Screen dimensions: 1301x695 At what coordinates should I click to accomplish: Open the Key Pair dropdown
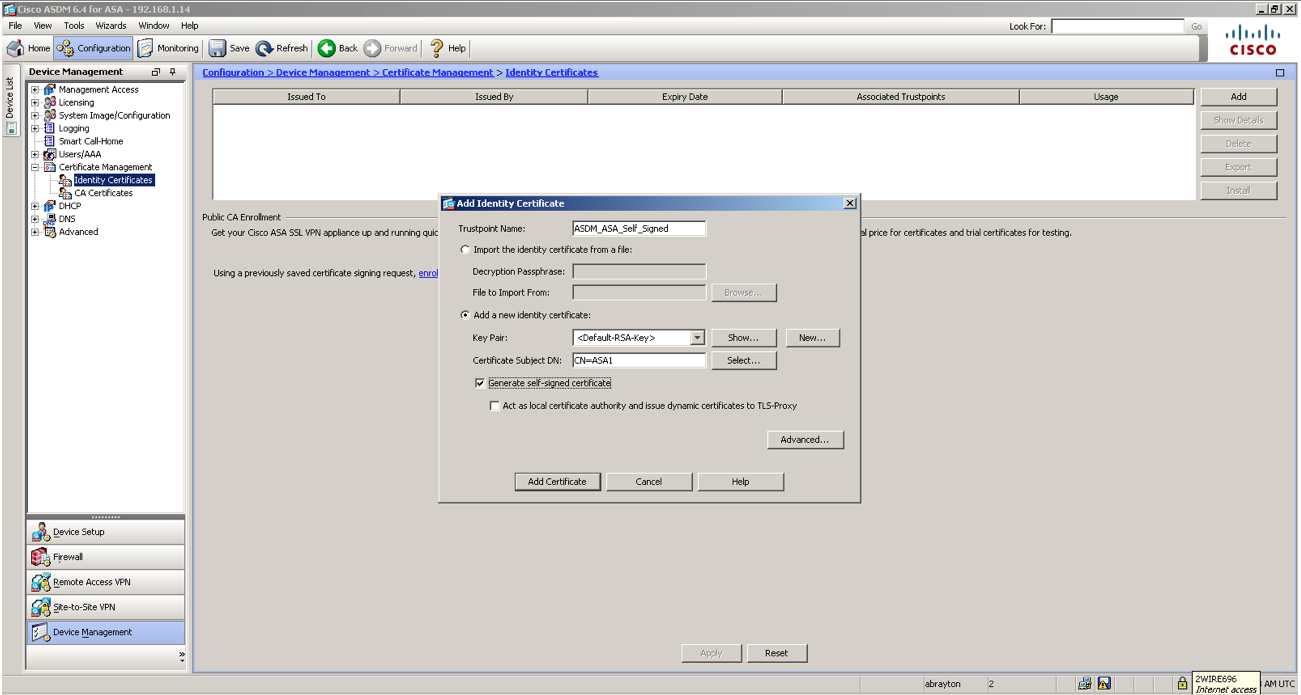(x=697, y=338)
